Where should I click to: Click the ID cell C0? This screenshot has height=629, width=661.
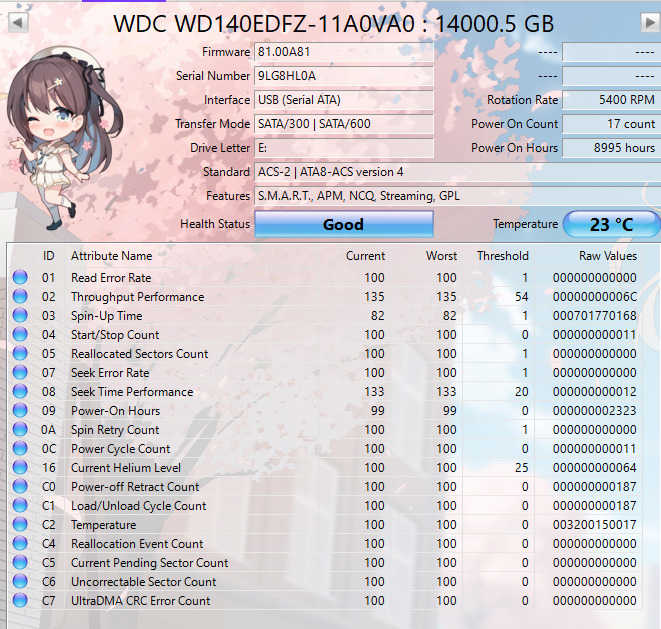pyautogui.click(x=48, y=487)
